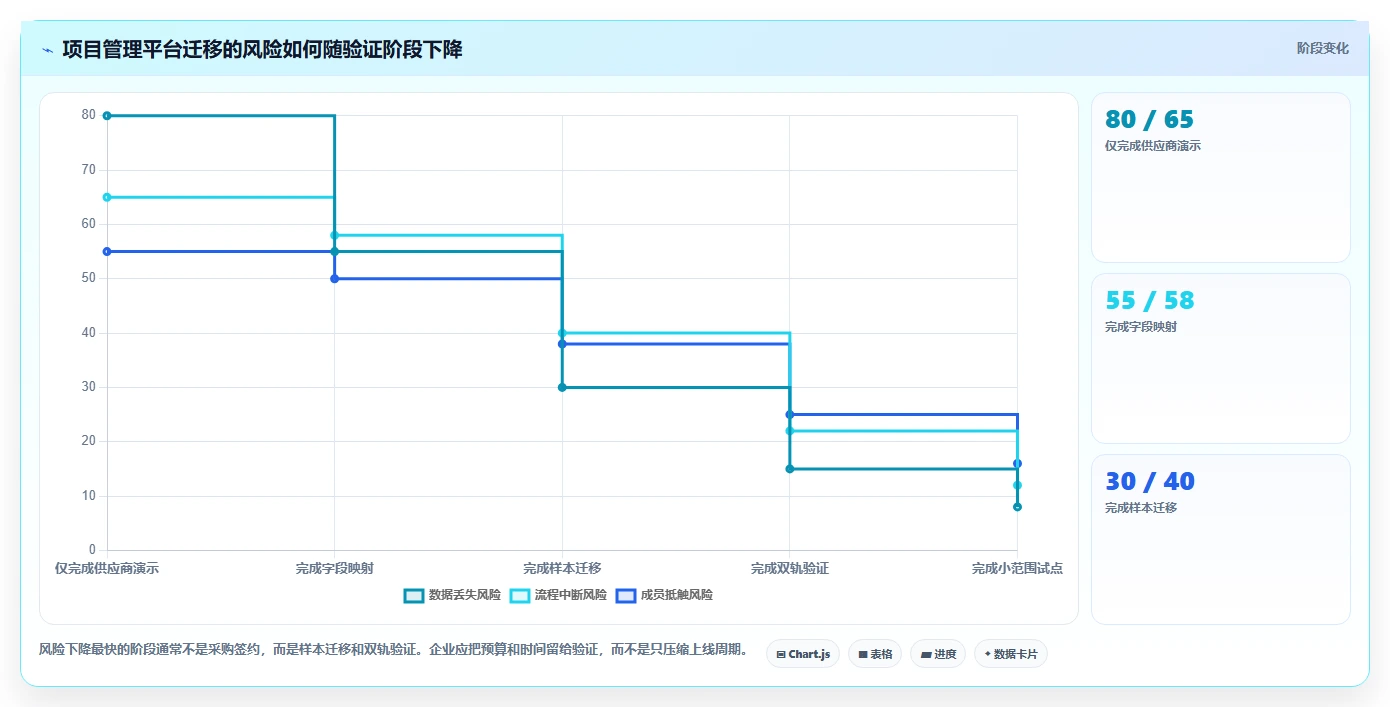Select the 30 / 40 data card

pyautogui.click(x=1221, y=540)
